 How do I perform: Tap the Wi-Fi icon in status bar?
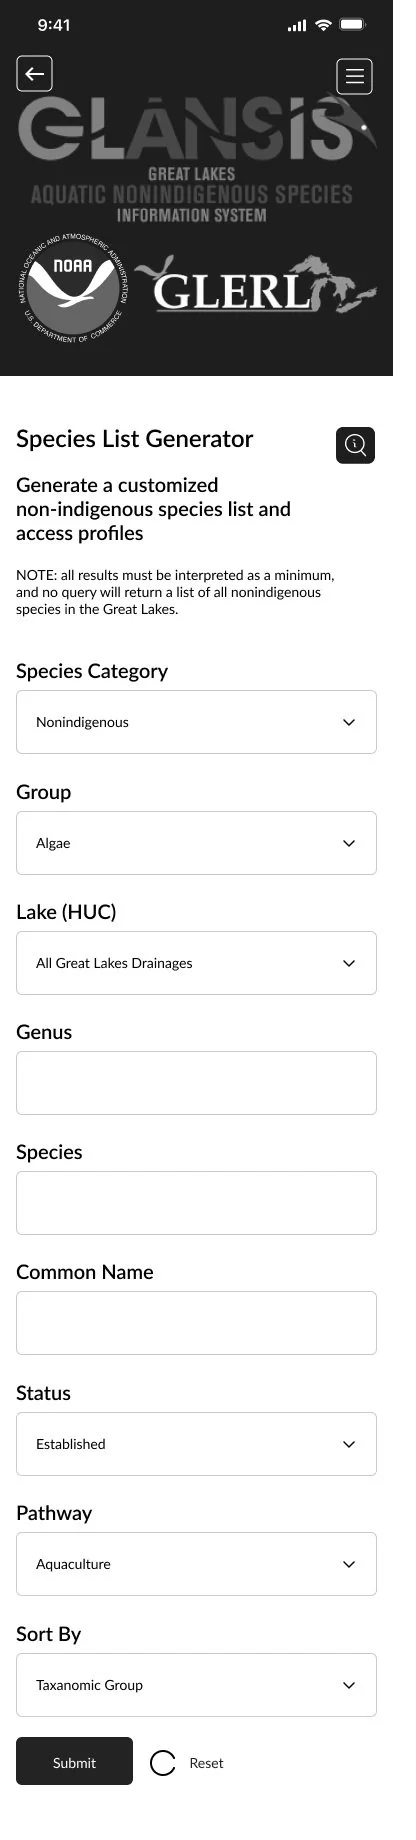[x=341, y=26]
